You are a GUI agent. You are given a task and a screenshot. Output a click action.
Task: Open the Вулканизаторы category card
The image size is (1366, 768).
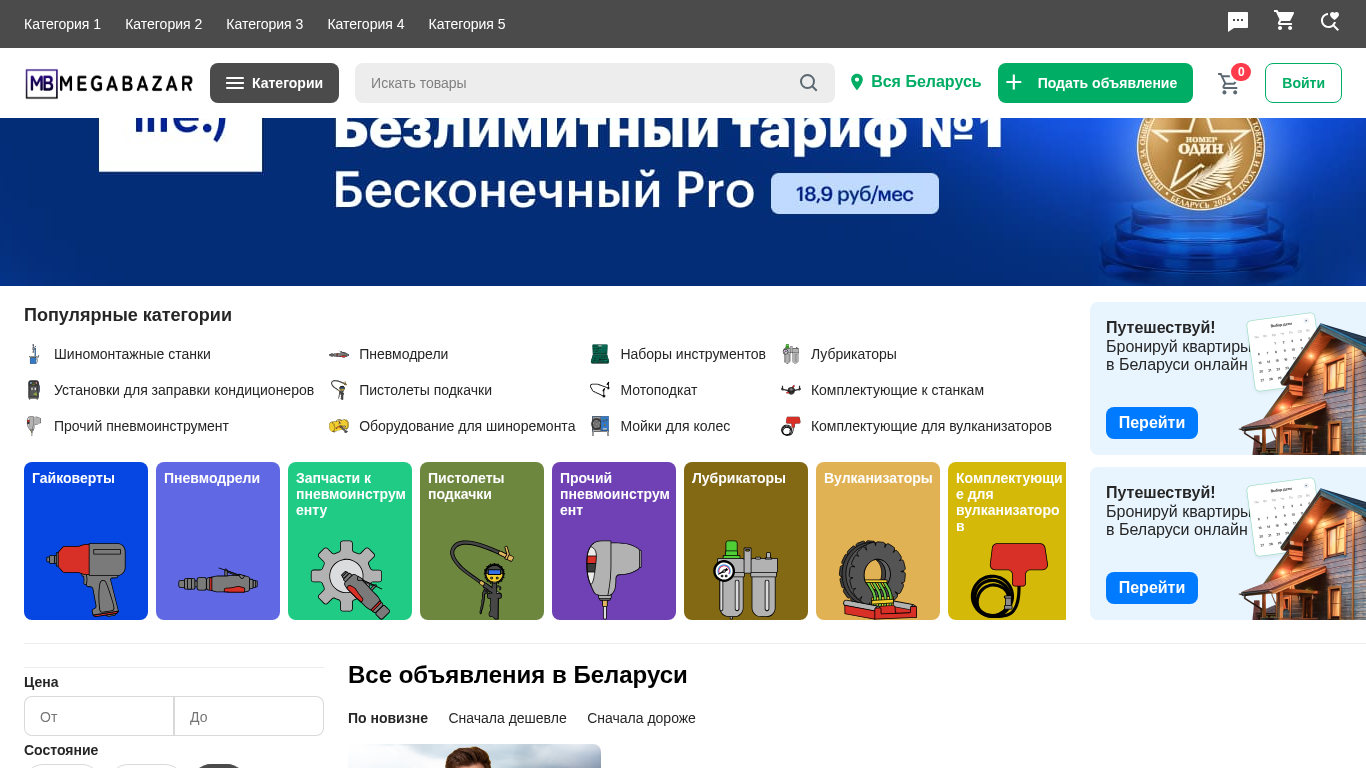pyautogui.click(x=878, y=541)
